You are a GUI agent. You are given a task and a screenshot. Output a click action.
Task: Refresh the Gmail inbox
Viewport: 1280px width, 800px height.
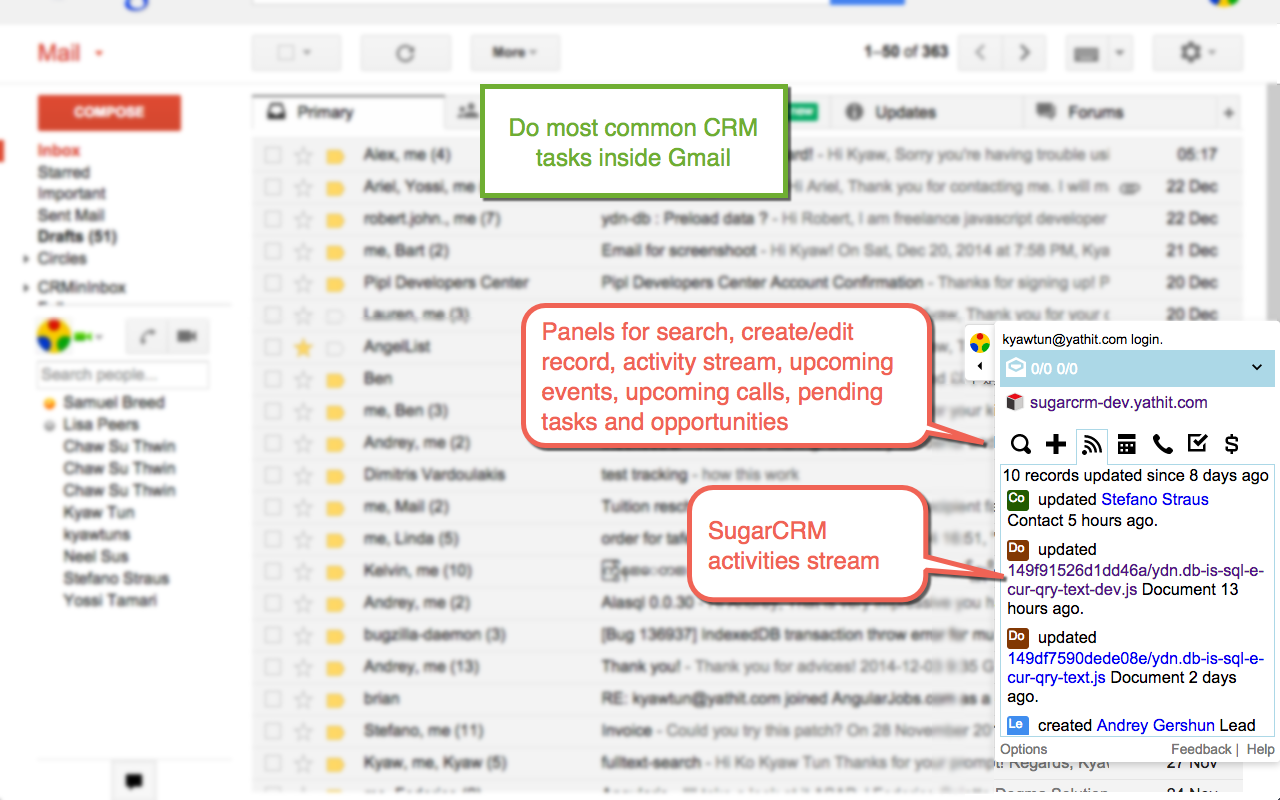tap(405, 53)
